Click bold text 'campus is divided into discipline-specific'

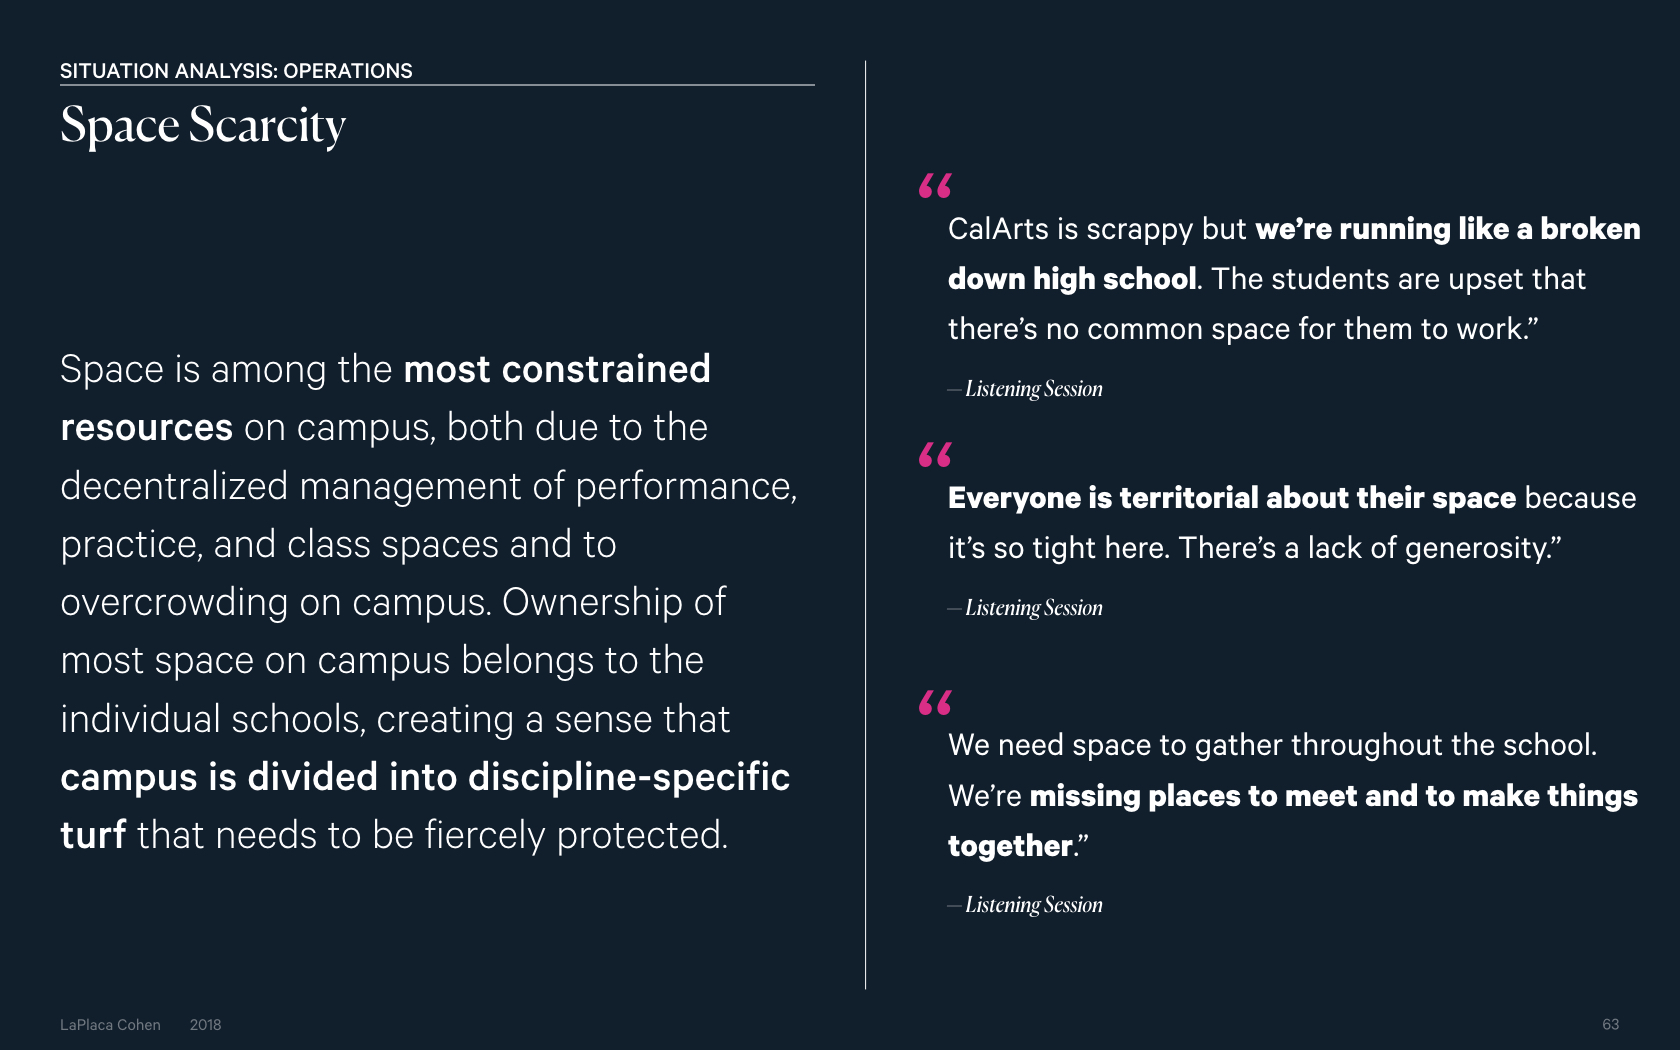point(425,777)
